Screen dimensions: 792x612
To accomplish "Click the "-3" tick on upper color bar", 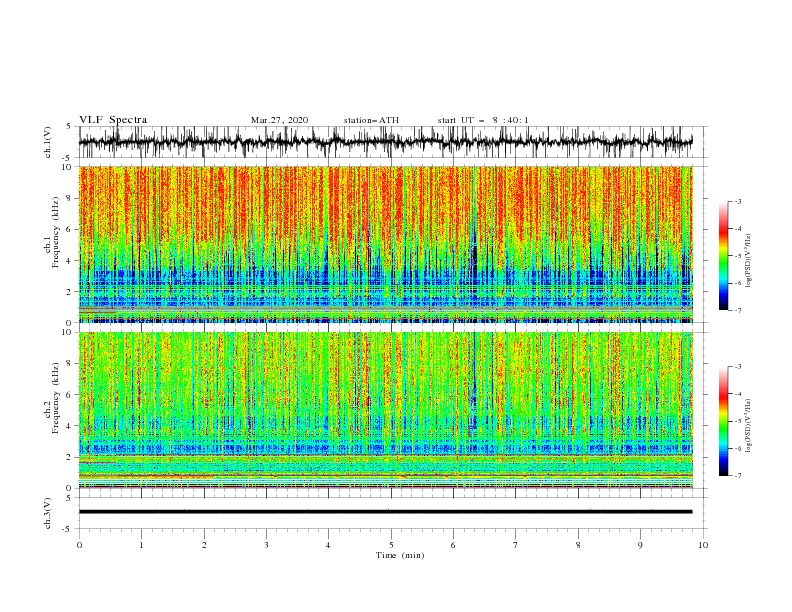I will [738, 201].
